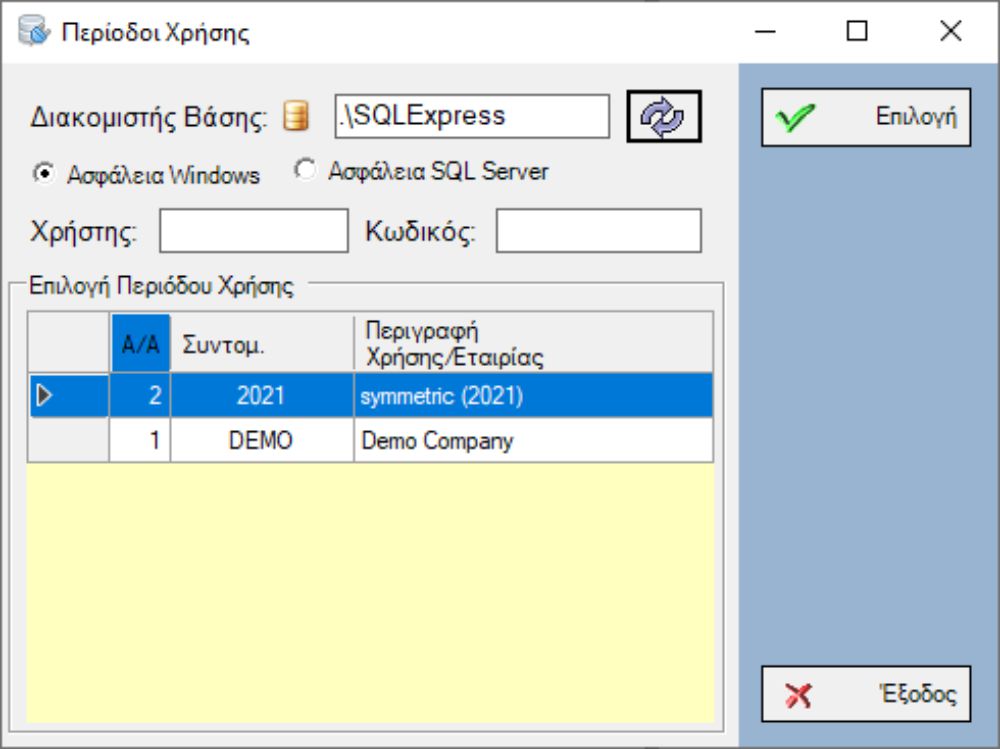Viewport: 1000px width, 749px height.
Task: Select the Demo Company row
Action: pyautogui.click(x=532, y=441)
